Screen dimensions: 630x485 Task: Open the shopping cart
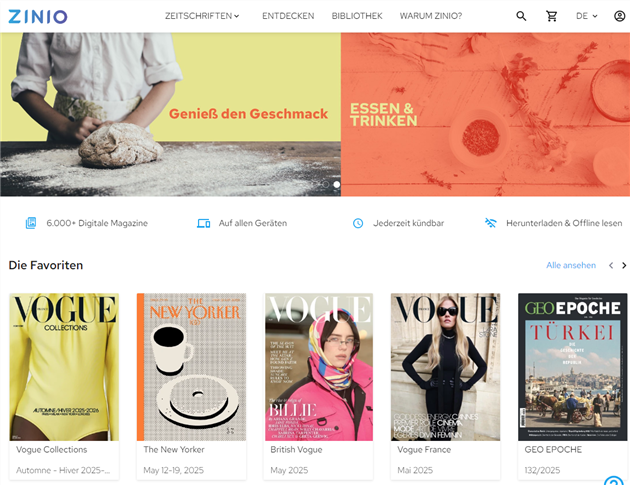point(552,16)
